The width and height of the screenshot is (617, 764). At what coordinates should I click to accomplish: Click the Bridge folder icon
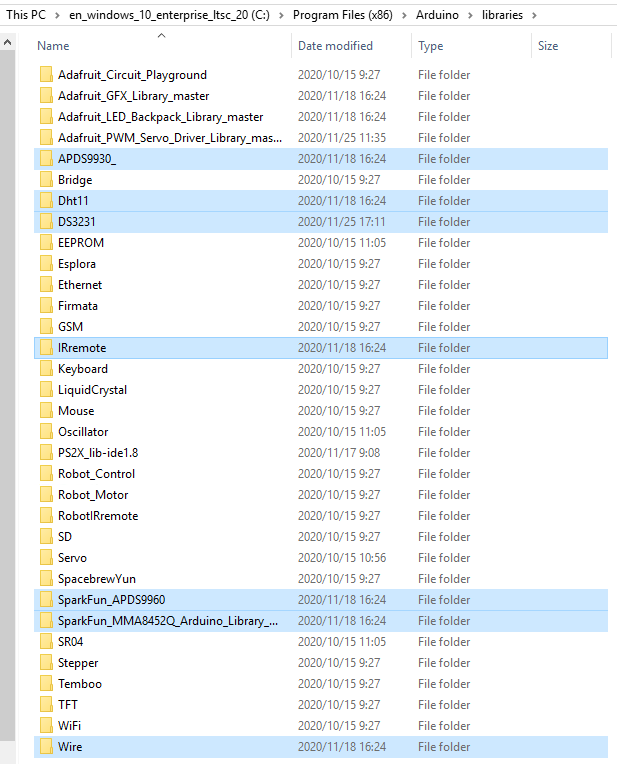(x=46, y=179)
